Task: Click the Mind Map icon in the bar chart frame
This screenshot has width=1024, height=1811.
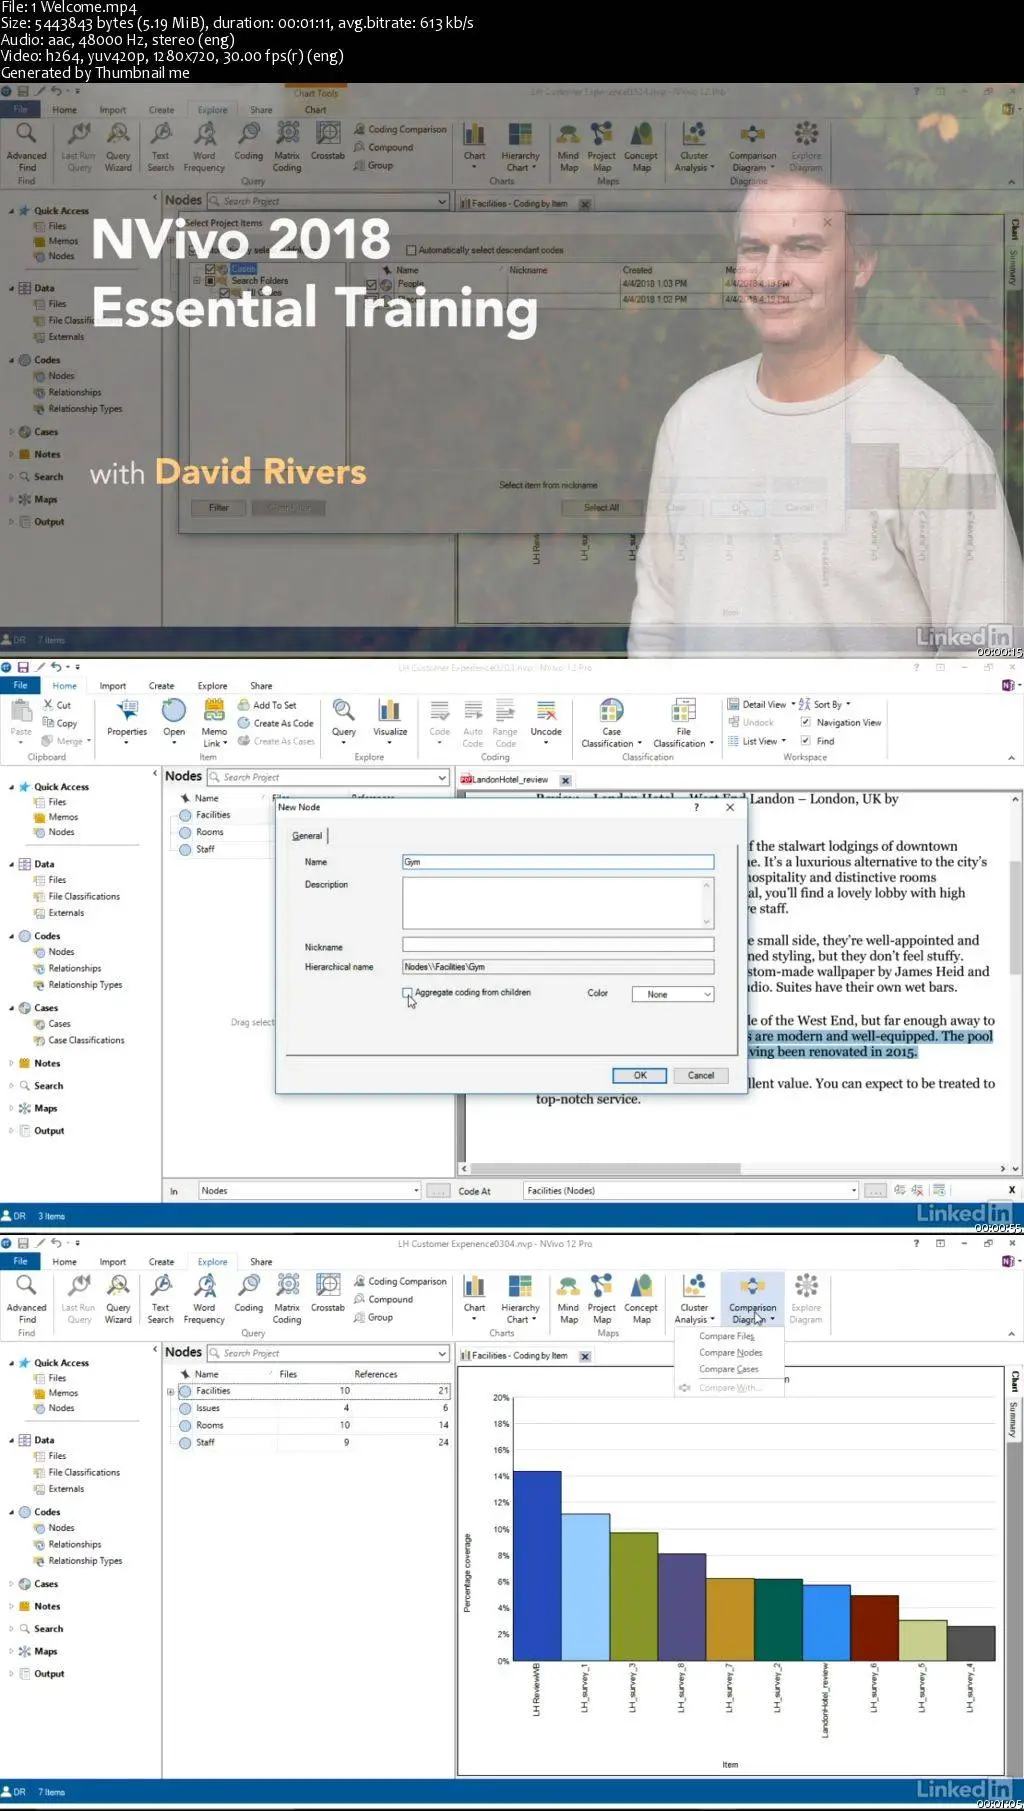Action: 569,1285
